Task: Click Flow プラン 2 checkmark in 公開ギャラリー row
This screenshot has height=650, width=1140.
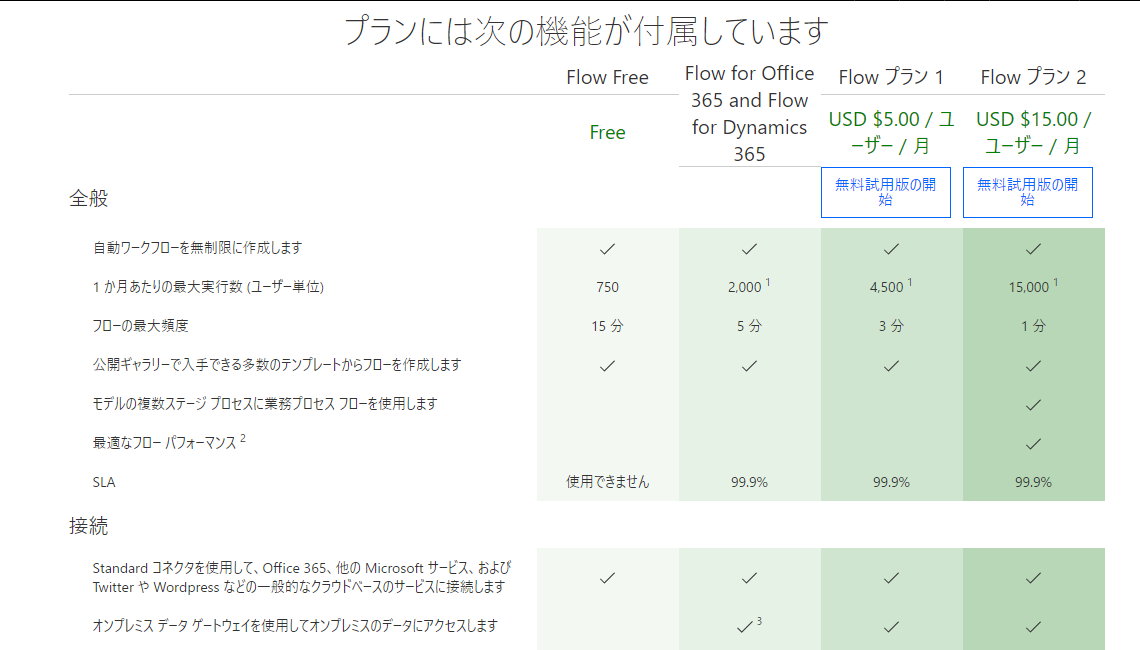Action: 1033,366
